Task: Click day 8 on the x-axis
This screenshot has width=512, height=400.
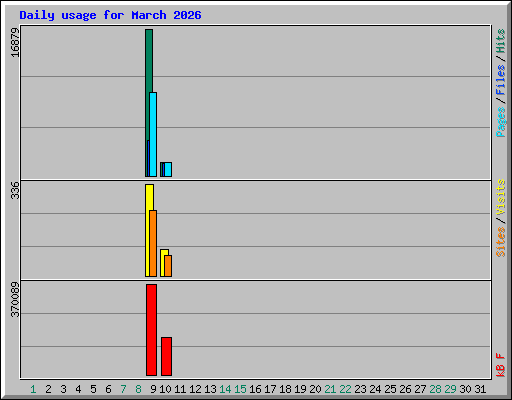Action: pos(138,389)
